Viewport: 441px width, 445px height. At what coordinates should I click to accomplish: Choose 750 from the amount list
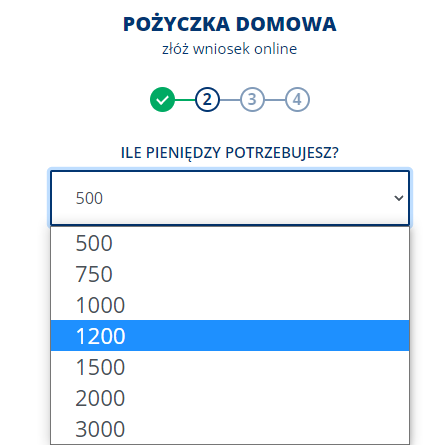230,274
